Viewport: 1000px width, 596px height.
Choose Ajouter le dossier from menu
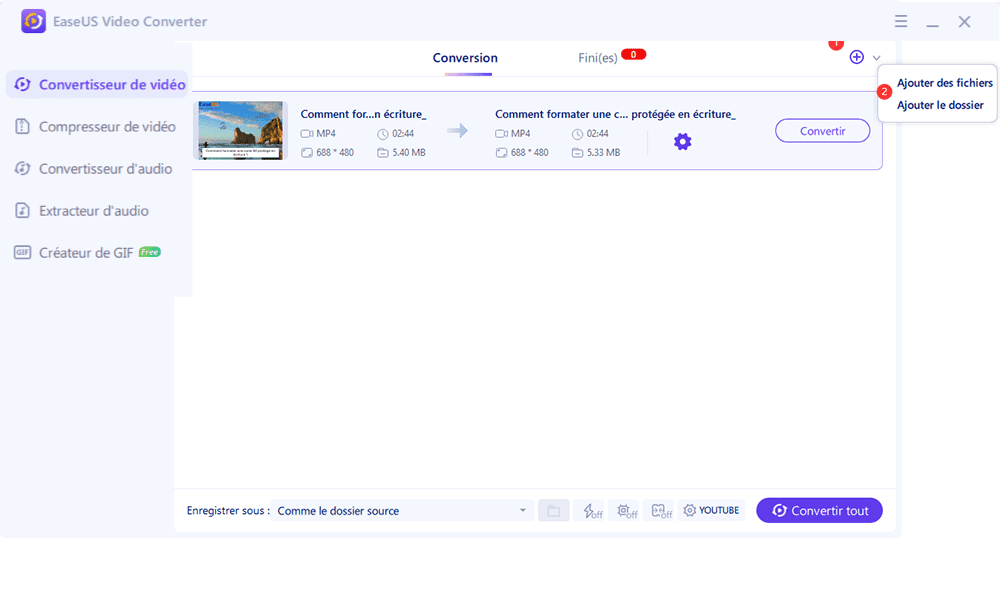(939, 105)
